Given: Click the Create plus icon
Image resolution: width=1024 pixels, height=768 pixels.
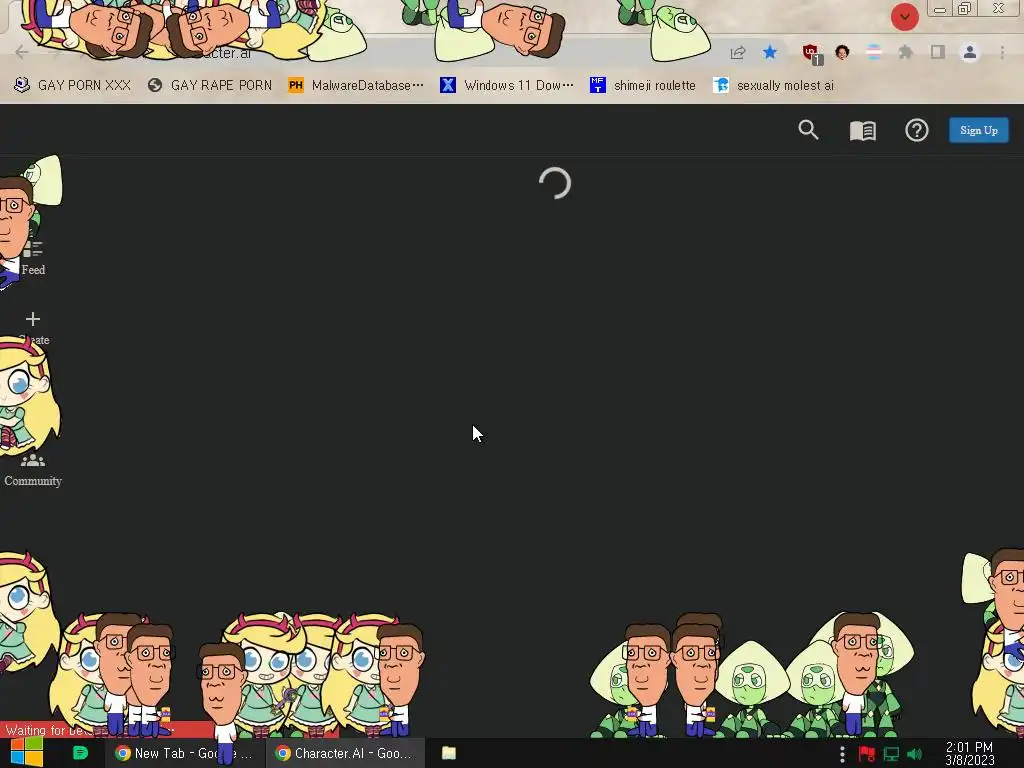Looking at the screenshot, I should [x=33, y=319].
